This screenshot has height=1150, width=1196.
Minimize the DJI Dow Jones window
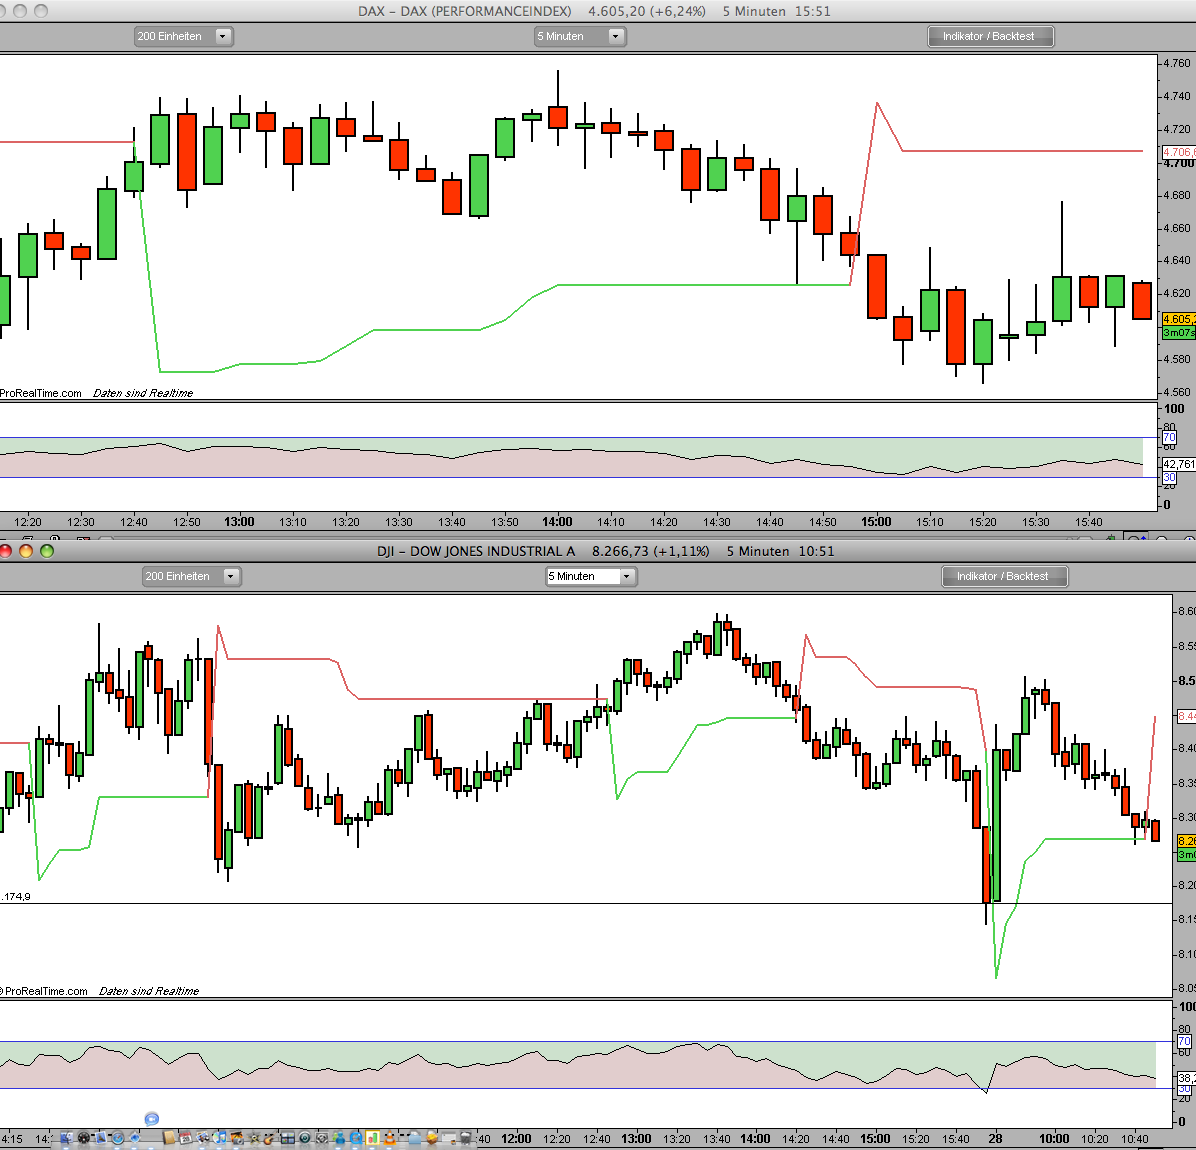pos(26,551)
